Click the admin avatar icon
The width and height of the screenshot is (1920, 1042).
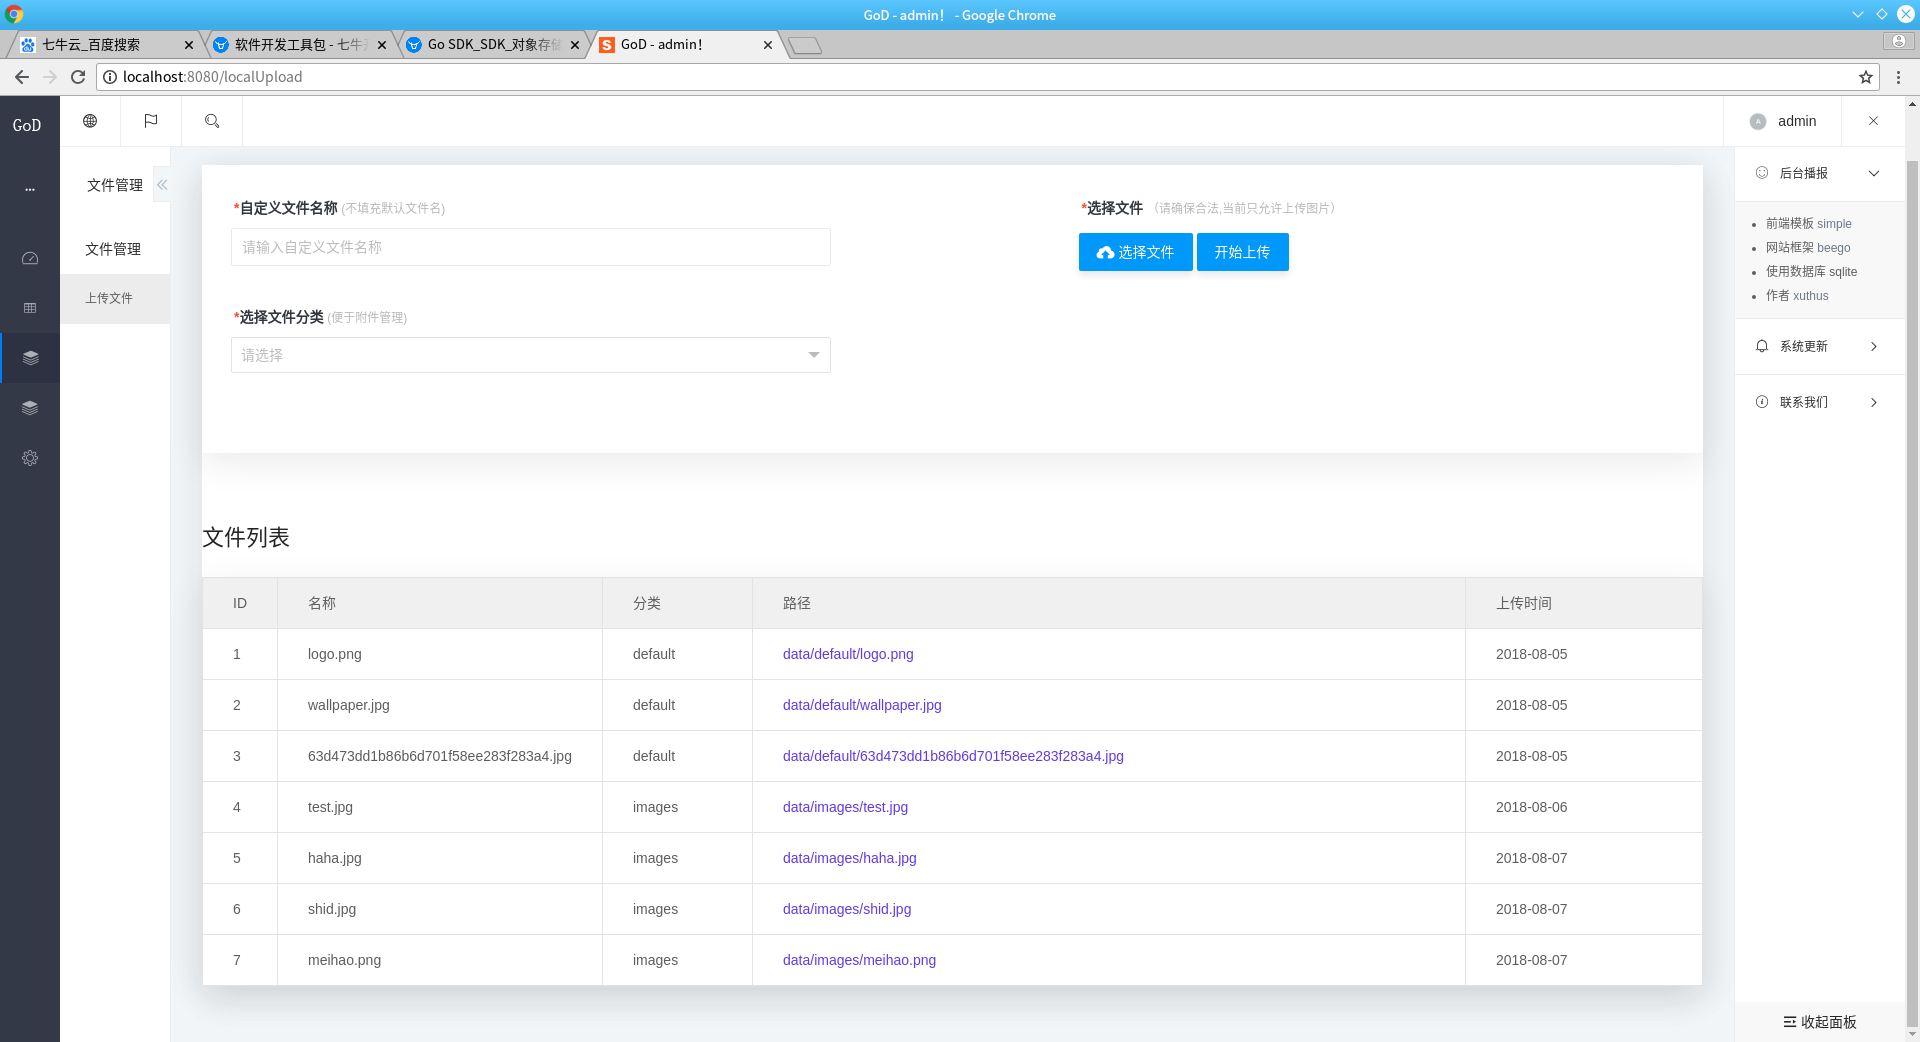(x=1758, y=121)
